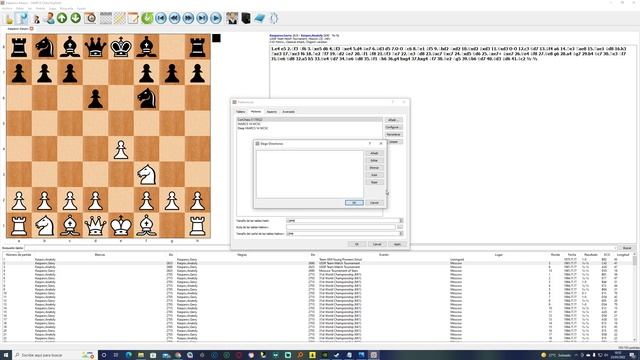This screenshot has width=640, height=360.
Task: Jump to game end with last-move button
Action: (202, 18)
